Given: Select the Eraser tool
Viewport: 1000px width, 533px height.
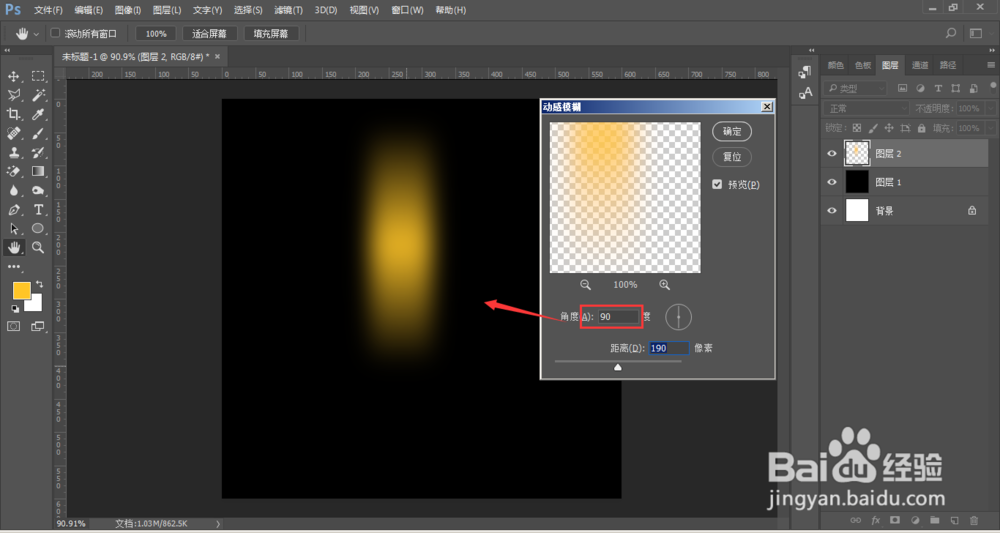Looking at the screenshot, I should coord(13,171).
